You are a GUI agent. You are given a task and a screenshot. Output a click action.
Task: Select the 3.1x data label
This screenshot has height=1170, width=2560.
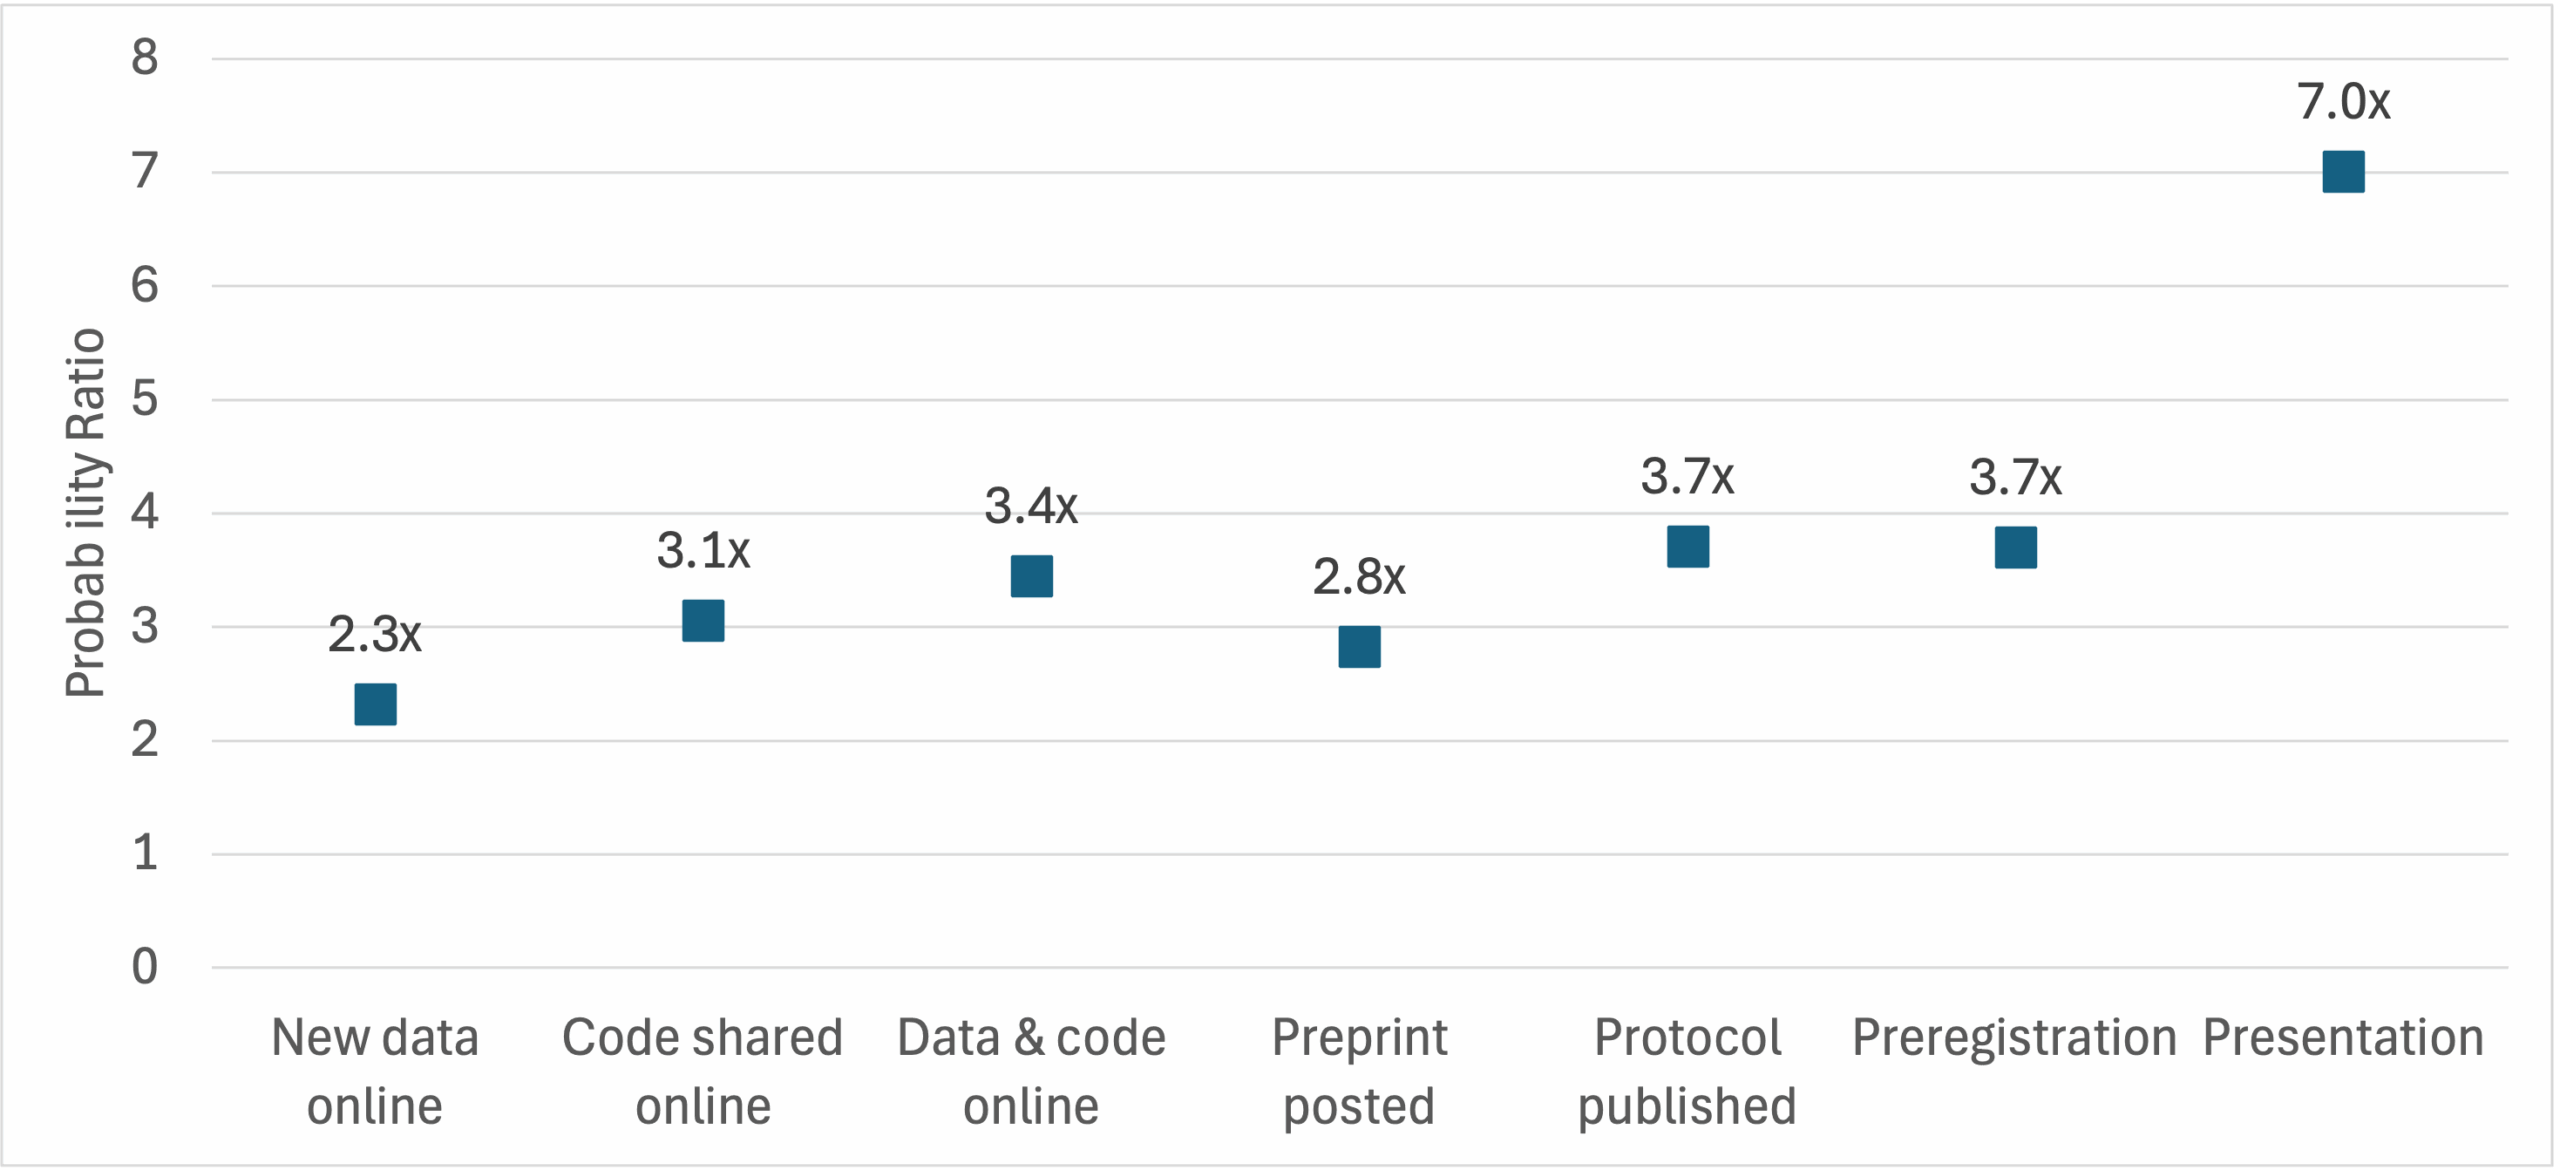click(x=703, y=551)
